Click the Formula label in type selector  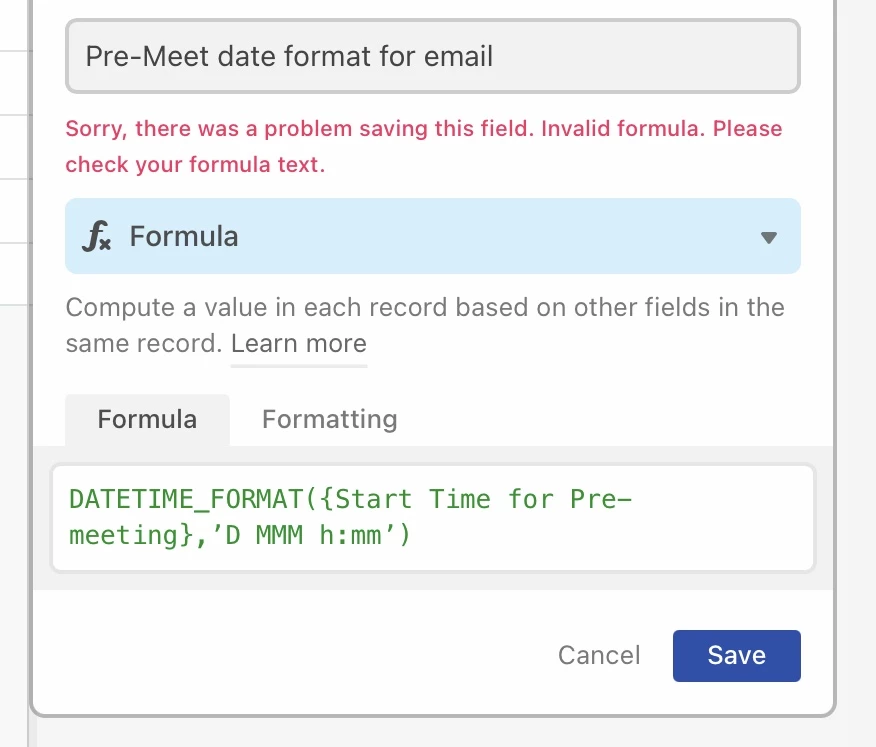[184, 236]
